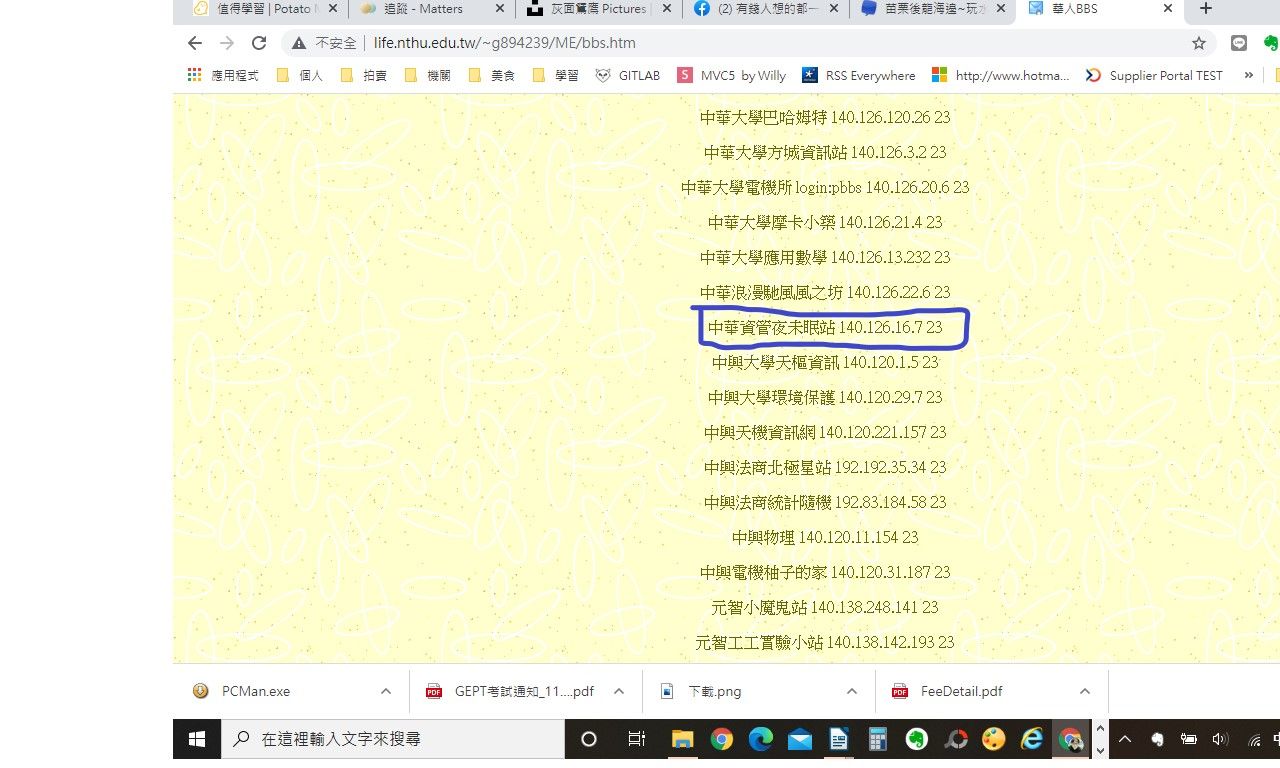Close the 追蹤 - Matters tab
The image size is (1280, 768).
point(500,9)
